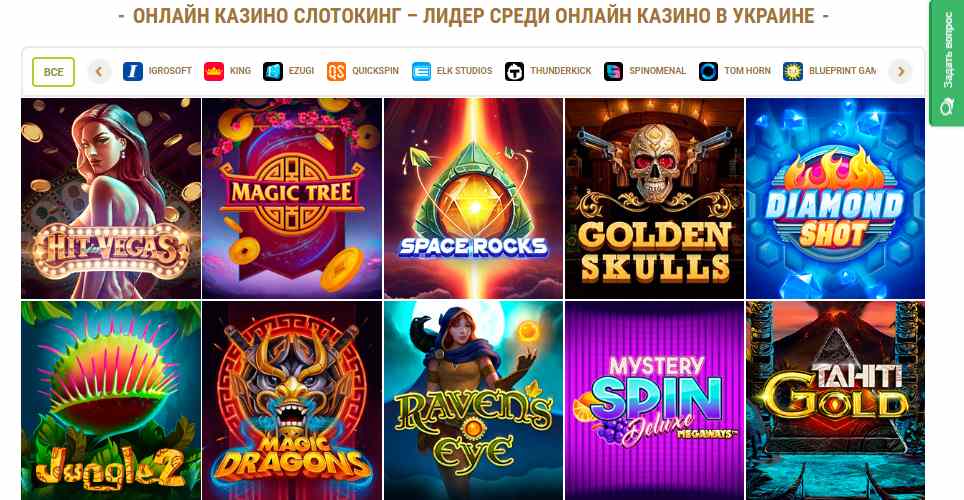Launch the Raven's Eye slot
Screen dimensions: 964x500
(473, 400)
